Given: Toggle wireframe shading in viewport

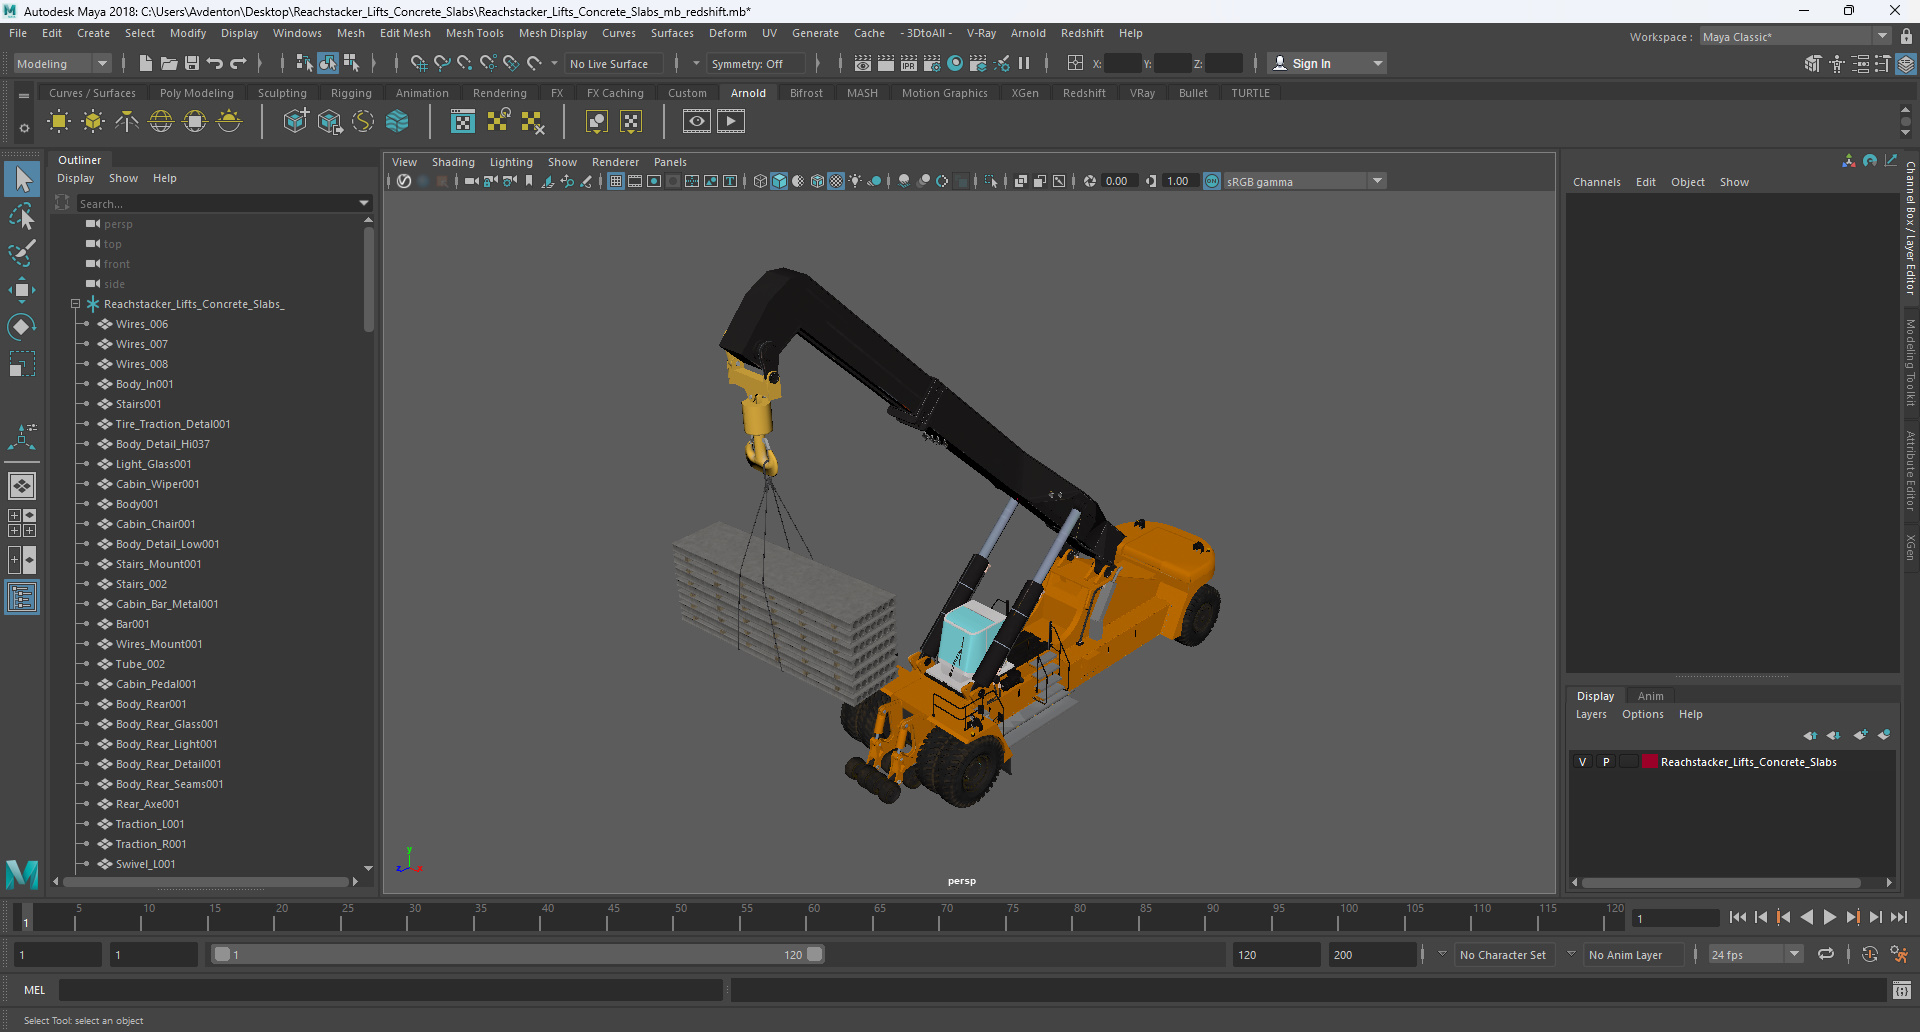Looking at the screenshot, I should pos(760,181).
